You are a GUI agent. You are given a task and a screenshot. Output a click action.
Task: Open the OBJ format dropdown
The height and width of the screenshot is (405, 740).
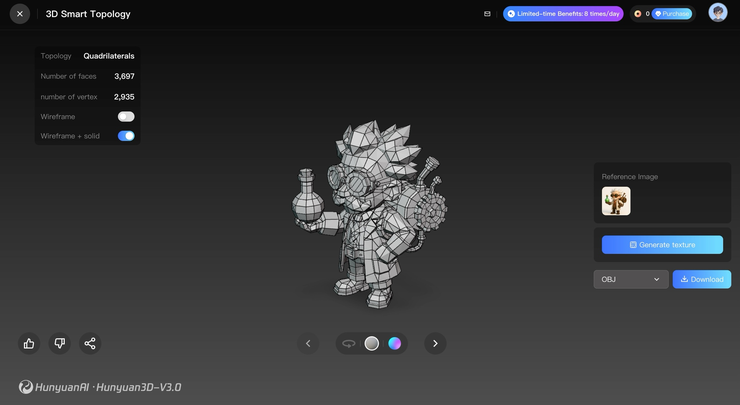630,279
